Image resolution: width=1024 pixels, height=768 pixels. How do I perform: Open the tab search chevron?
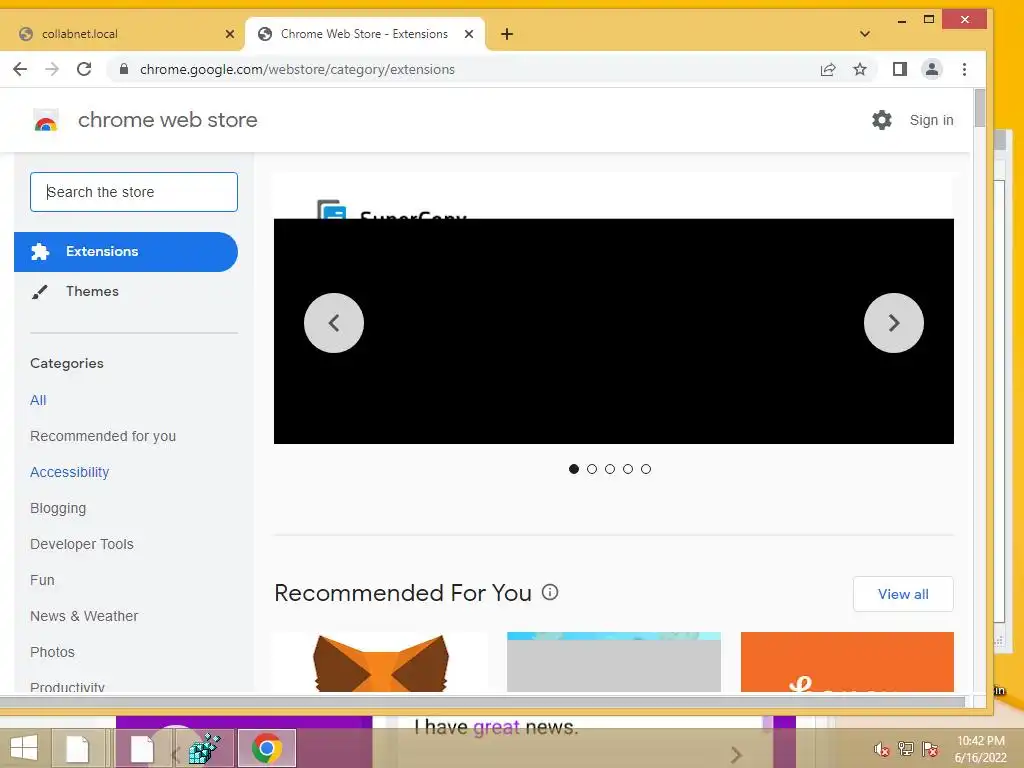tap(865, 34)
